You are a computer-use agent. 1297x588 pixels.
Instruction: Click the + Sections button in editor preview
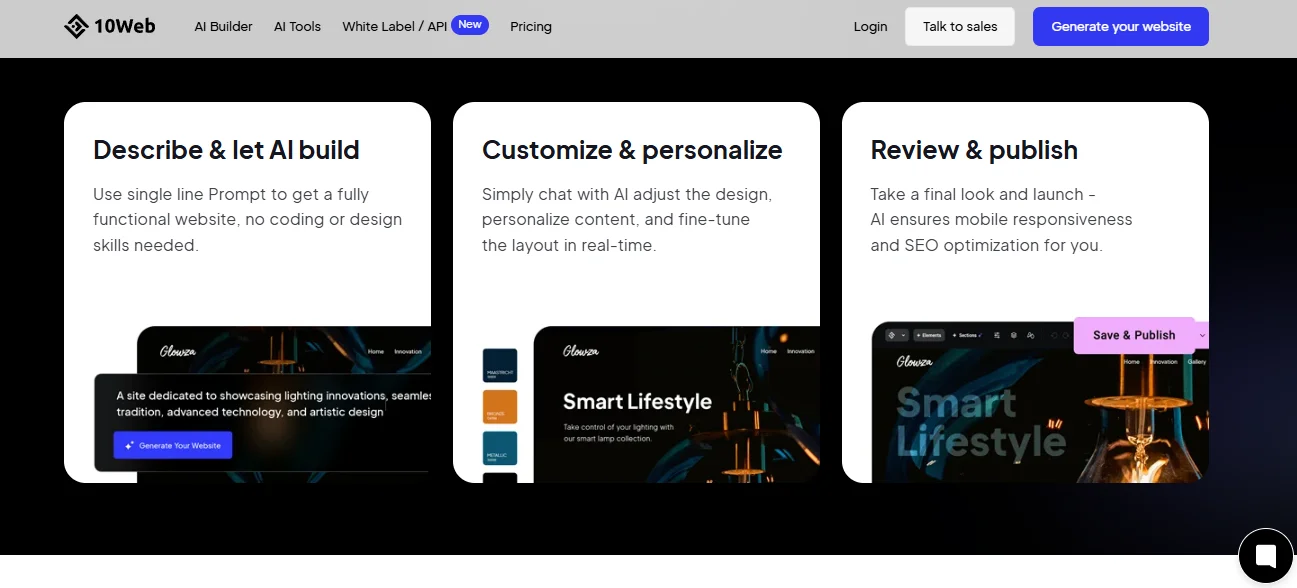click(967, 335)
